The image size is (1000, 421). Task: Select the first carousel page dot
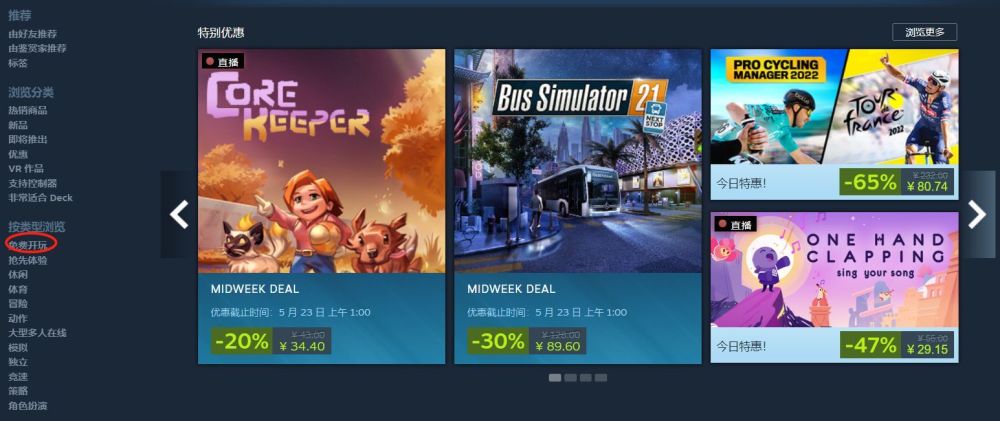pos(555,378)
